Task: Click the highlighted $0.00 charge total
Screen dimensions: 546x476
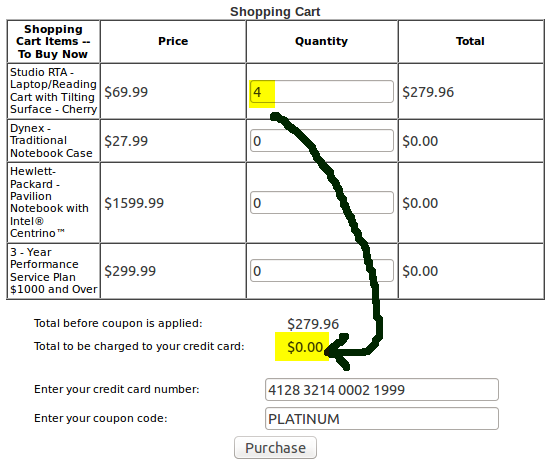Action: (x=305, y=347)
